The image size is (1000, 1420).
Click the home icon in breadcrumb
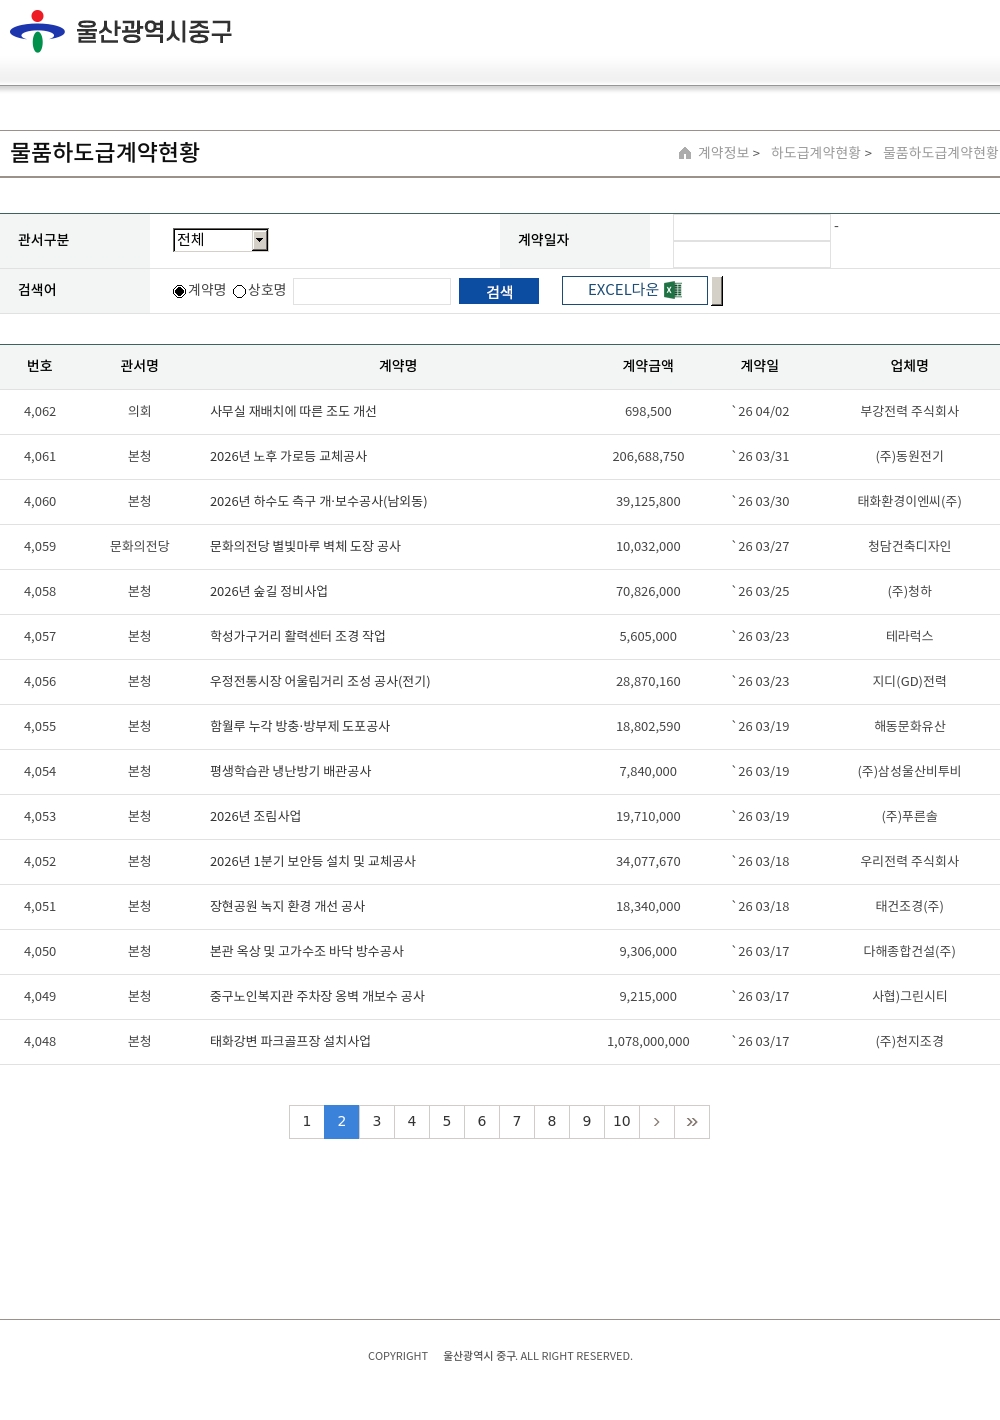tap(685, 153)
